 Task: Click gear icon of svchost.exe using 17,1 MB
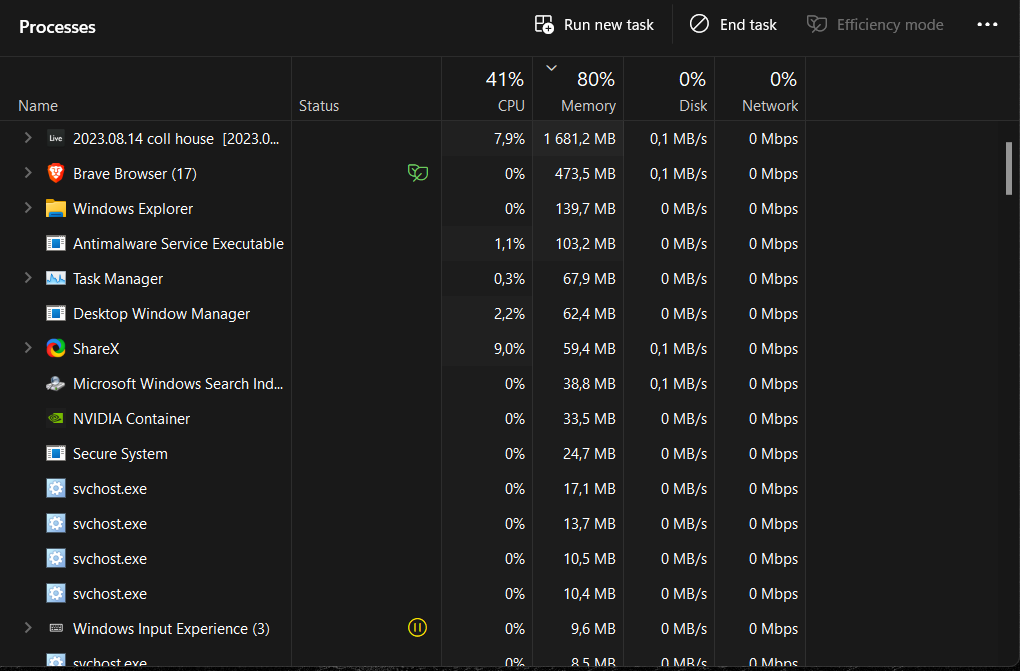(56, 488)
